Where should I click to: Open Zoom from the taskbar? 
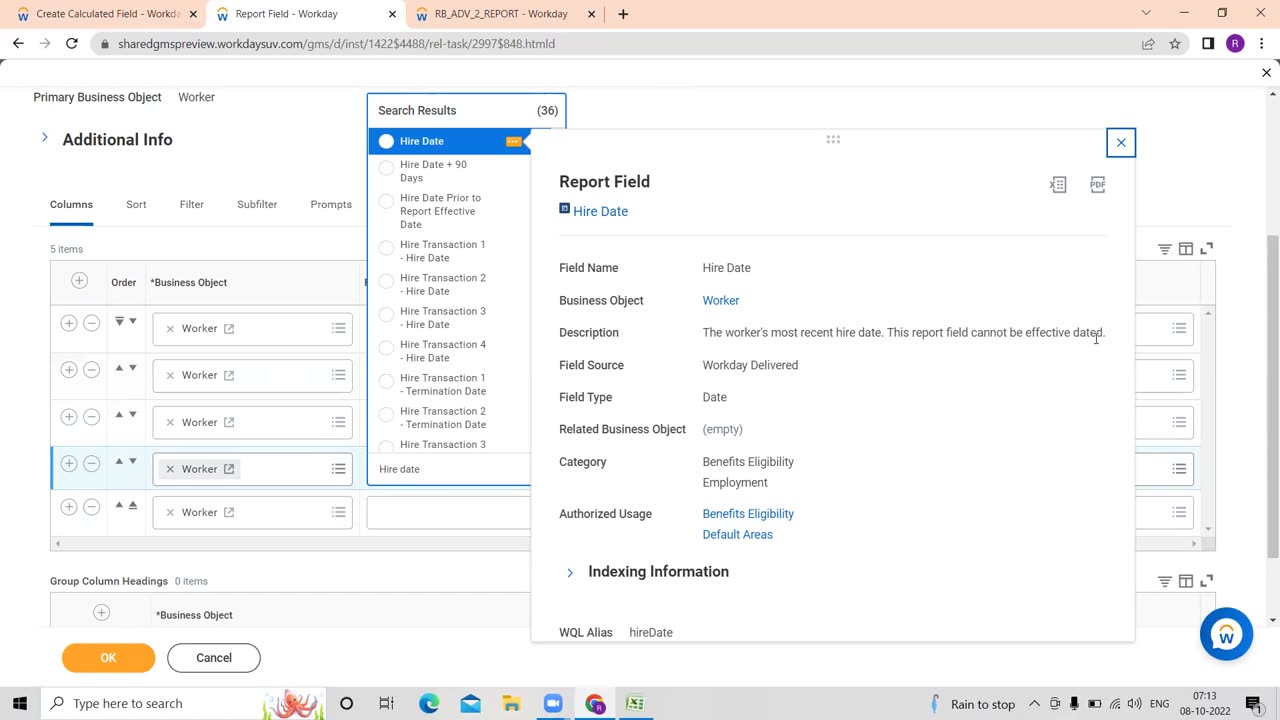[553, 703]
